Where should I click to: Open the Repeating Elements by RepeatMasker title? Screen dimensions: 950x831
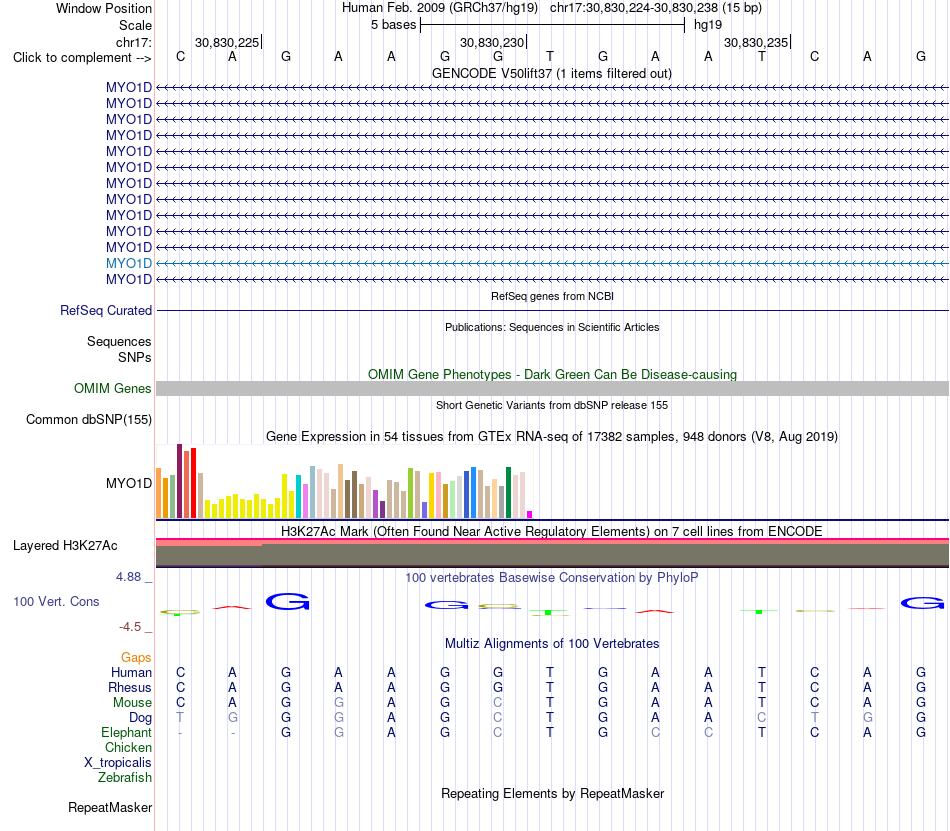click(552, 793)
